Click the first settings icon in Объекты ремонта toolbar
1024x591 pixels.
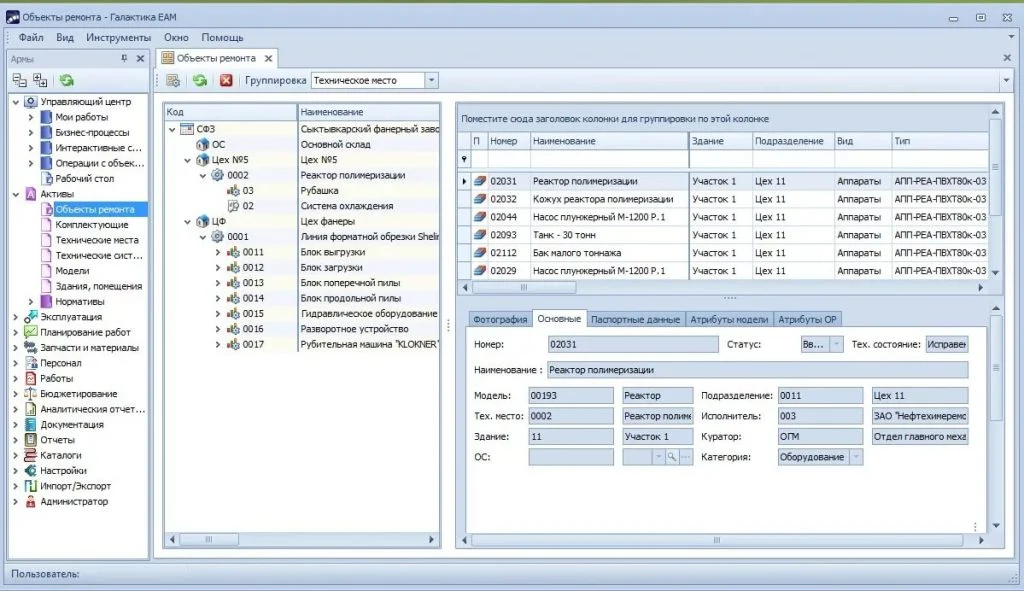(173, 80)
